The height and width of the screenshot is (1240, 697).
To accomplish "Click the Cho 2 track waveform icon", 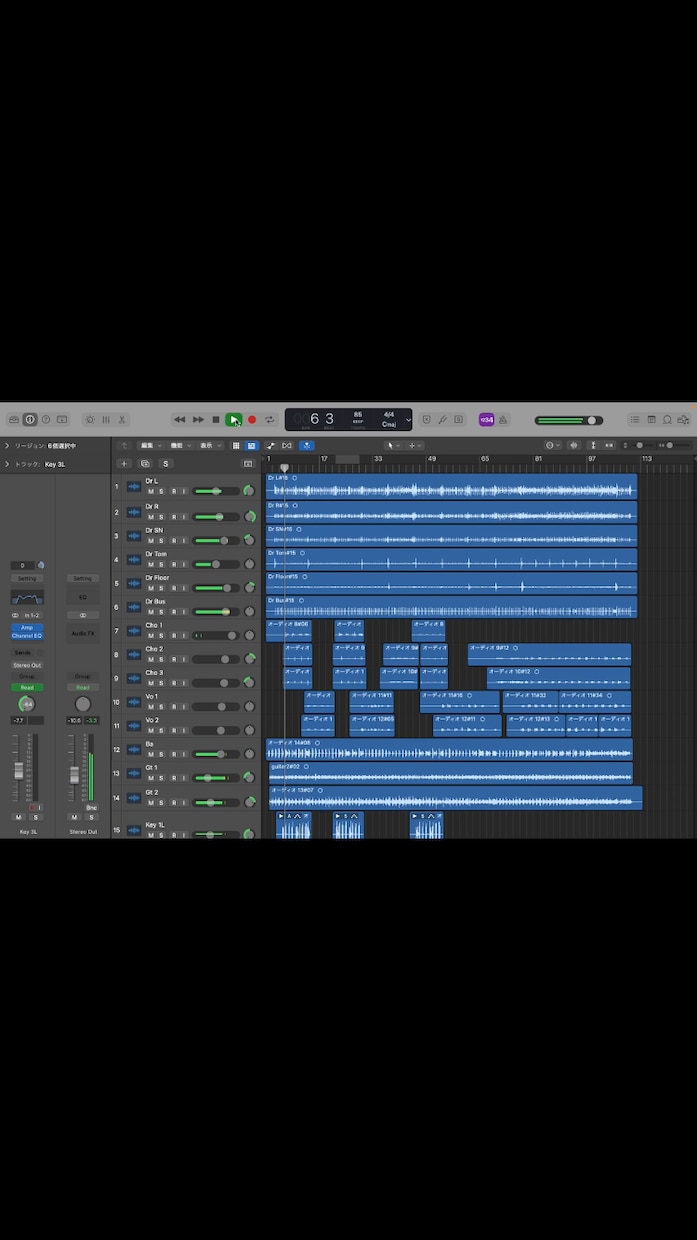I will tap(134, 654).
